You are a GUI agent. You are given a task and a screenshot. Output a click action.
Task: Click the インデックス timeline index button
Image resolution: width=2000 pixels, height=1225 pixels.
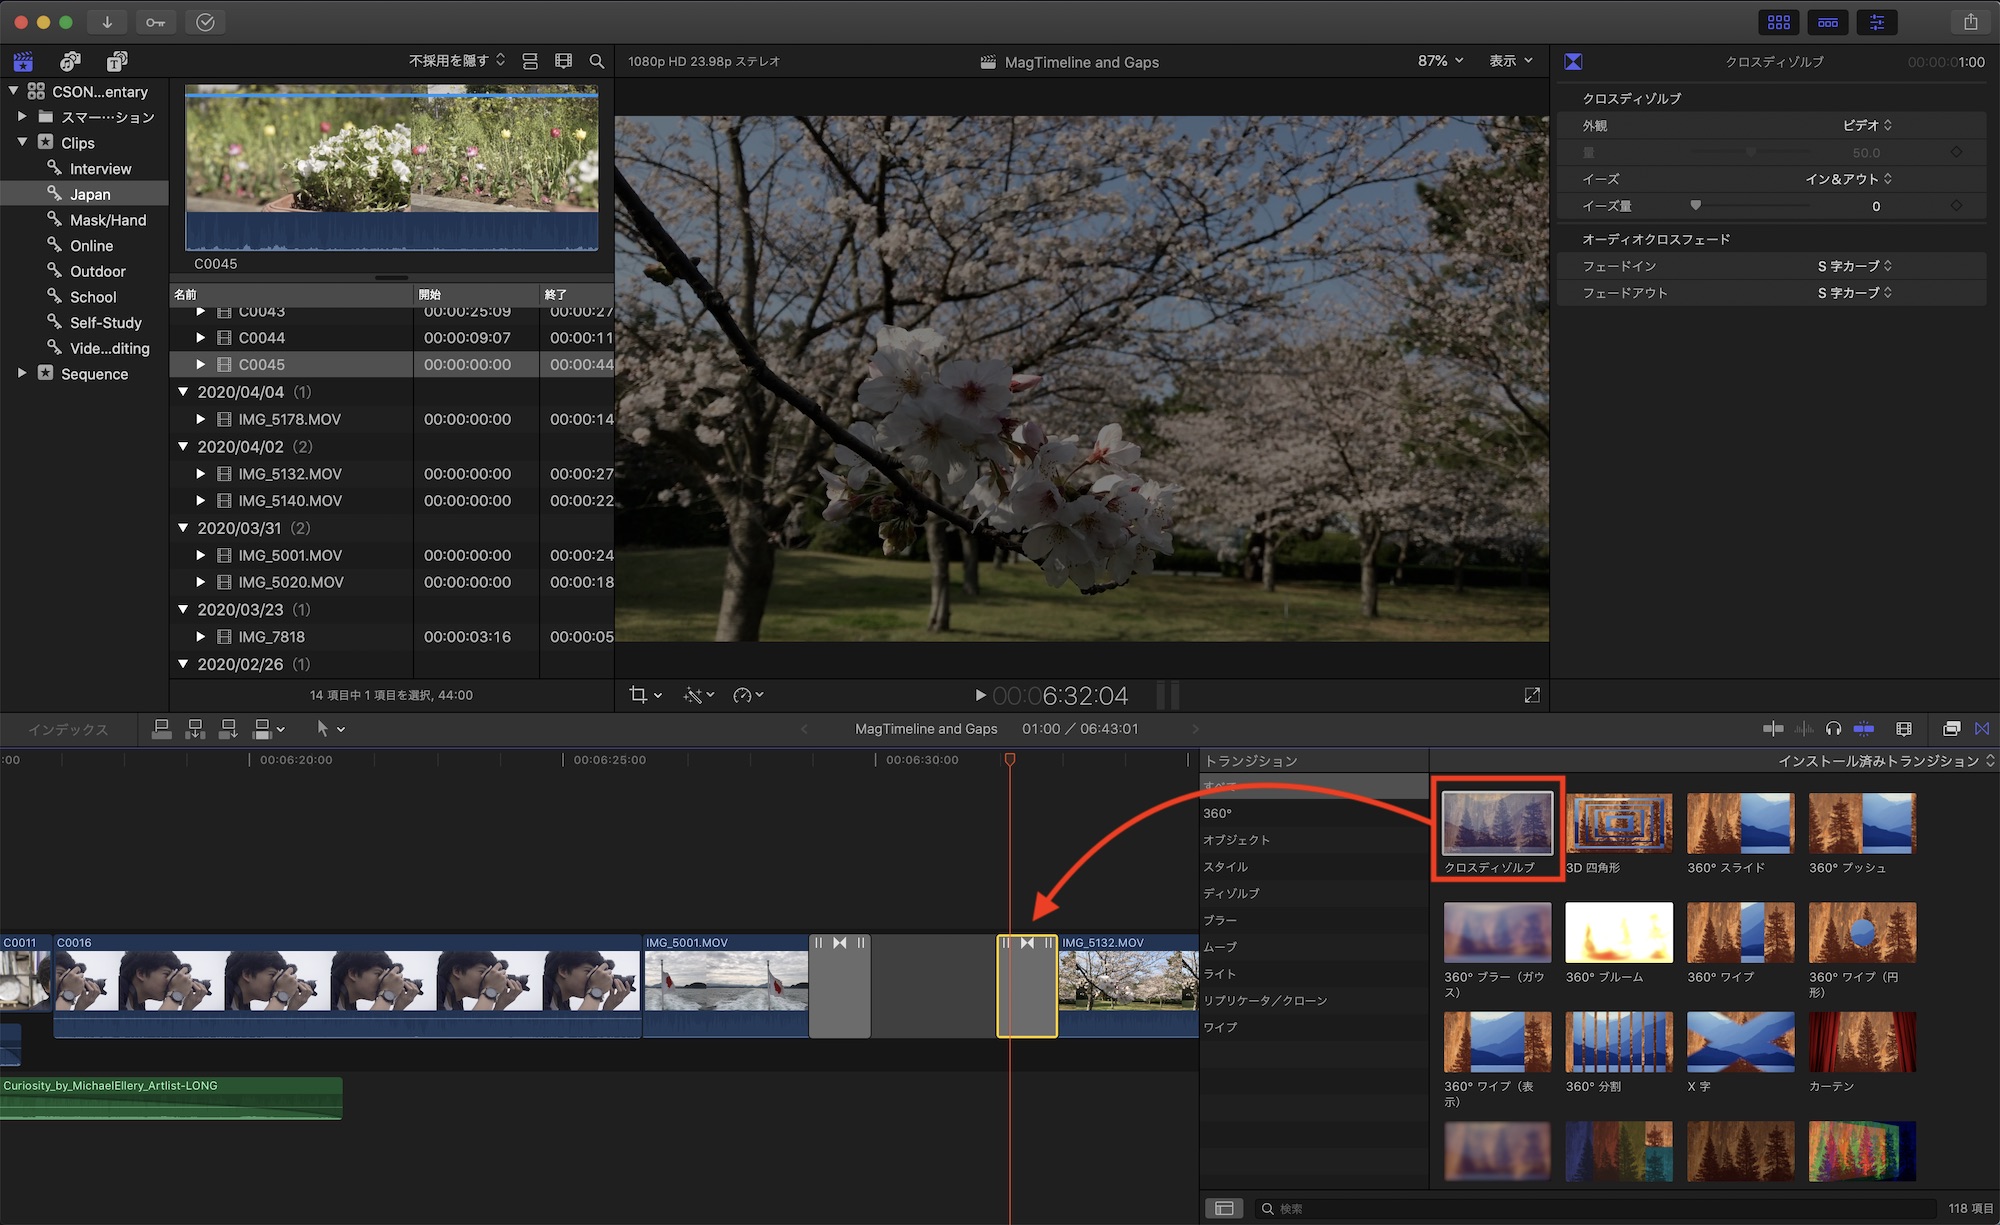click(x=68, y=730)
